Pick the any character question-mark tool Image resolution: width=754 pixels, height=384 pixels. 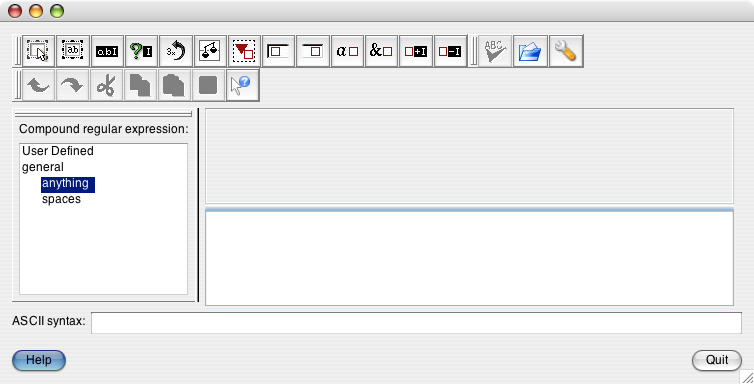click(x=141, y=50)
